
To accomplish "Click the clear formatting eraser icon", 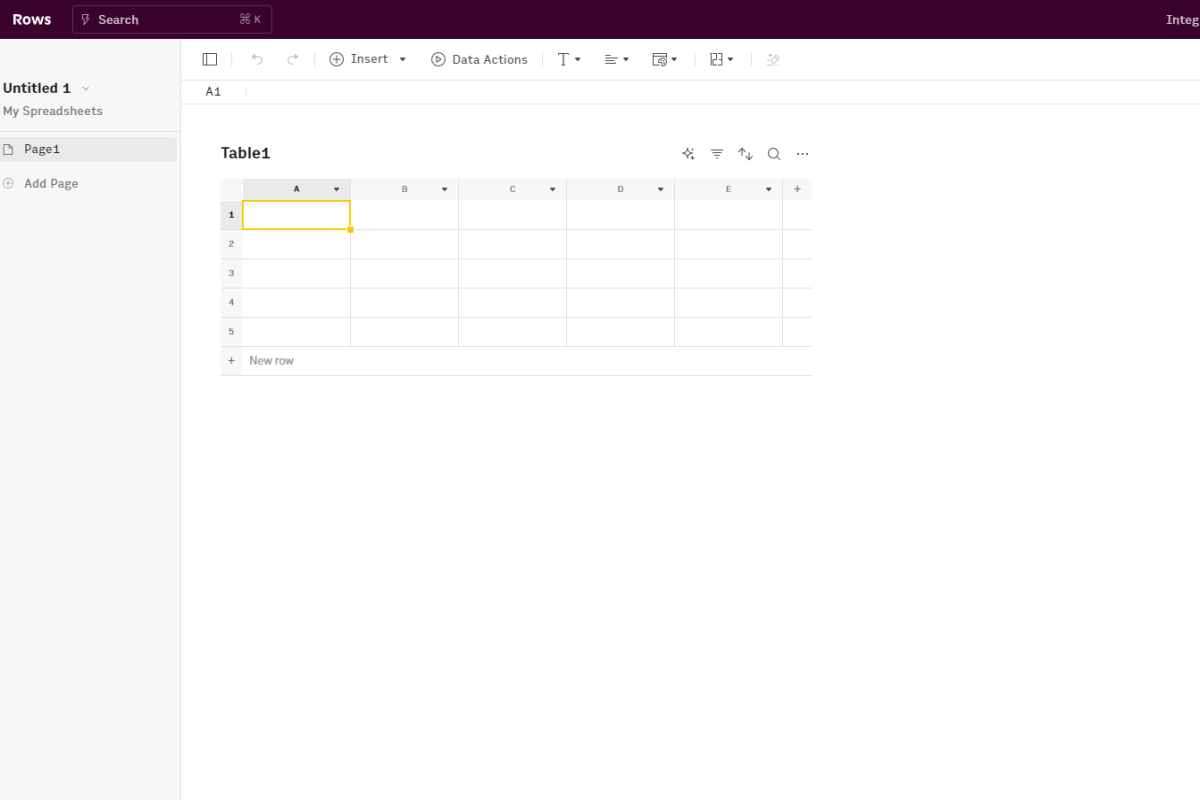I will coord(772,60).
